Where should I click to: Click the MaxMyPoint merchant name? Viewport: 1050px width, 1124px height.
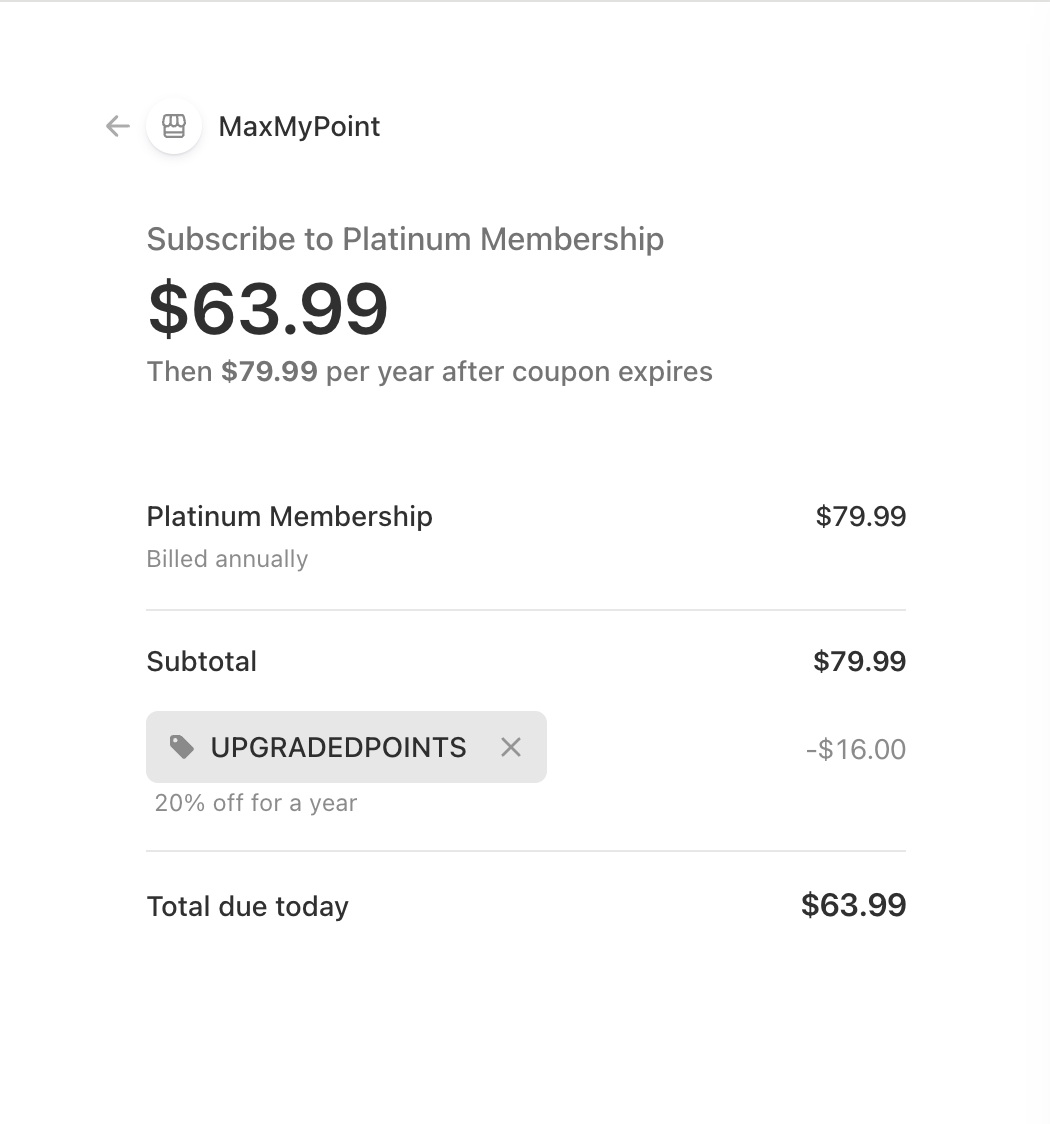[x=299, y=127]
